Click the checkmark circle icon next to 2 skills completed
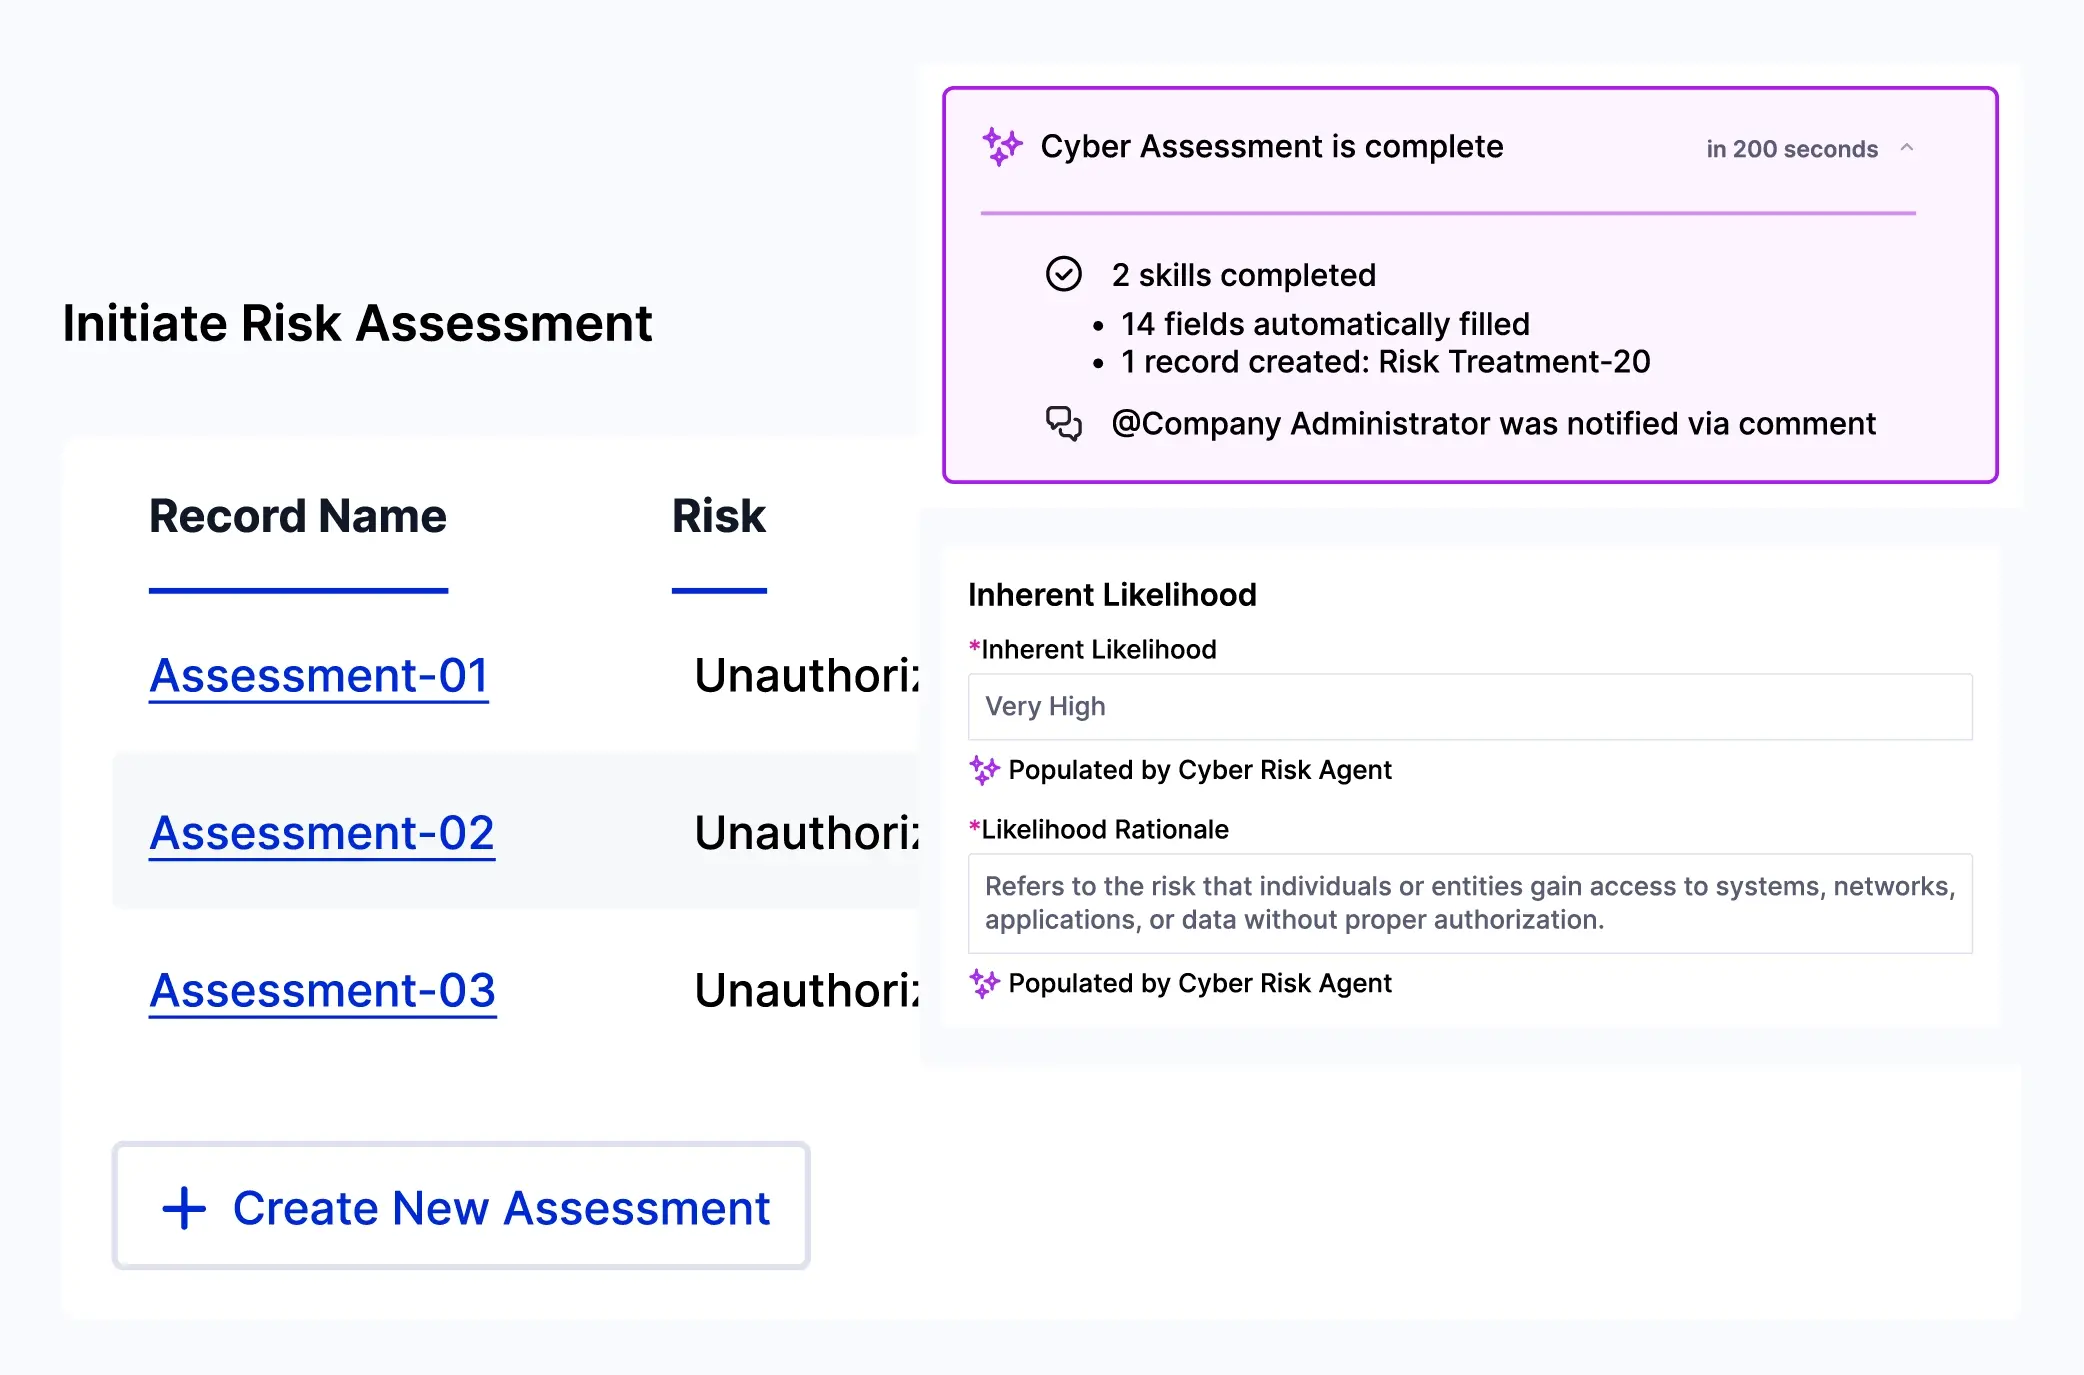The width and height of the screenshot is (2084, 1375). pos(1063,274)
